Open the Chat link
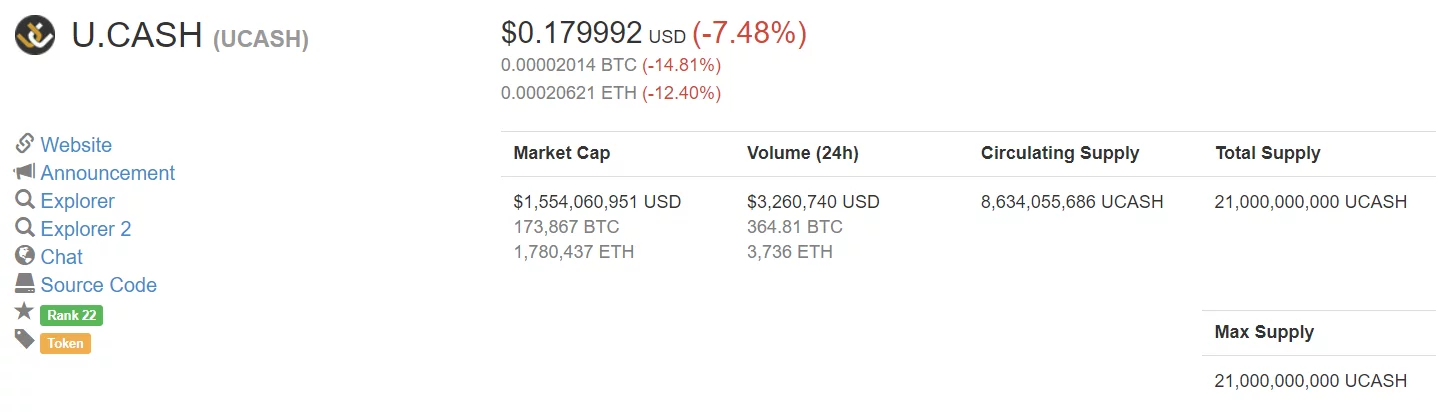Viewport: 1443px width, 420px height. point(62,257)
